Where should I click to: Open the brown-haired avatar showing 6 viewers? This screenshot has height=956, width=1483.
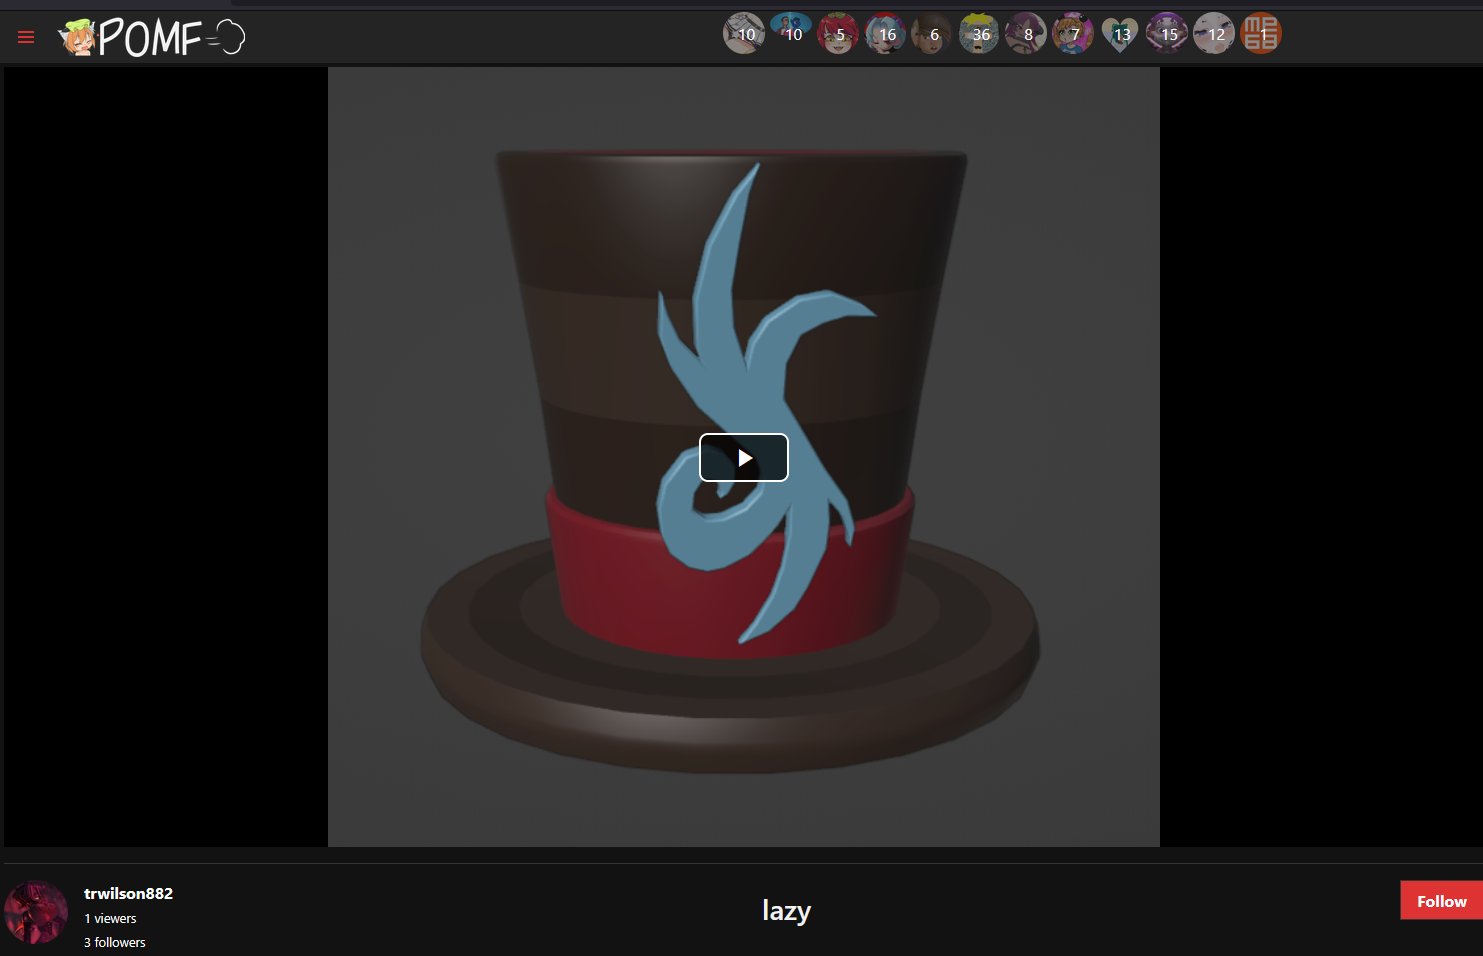[x=931, y=34]
